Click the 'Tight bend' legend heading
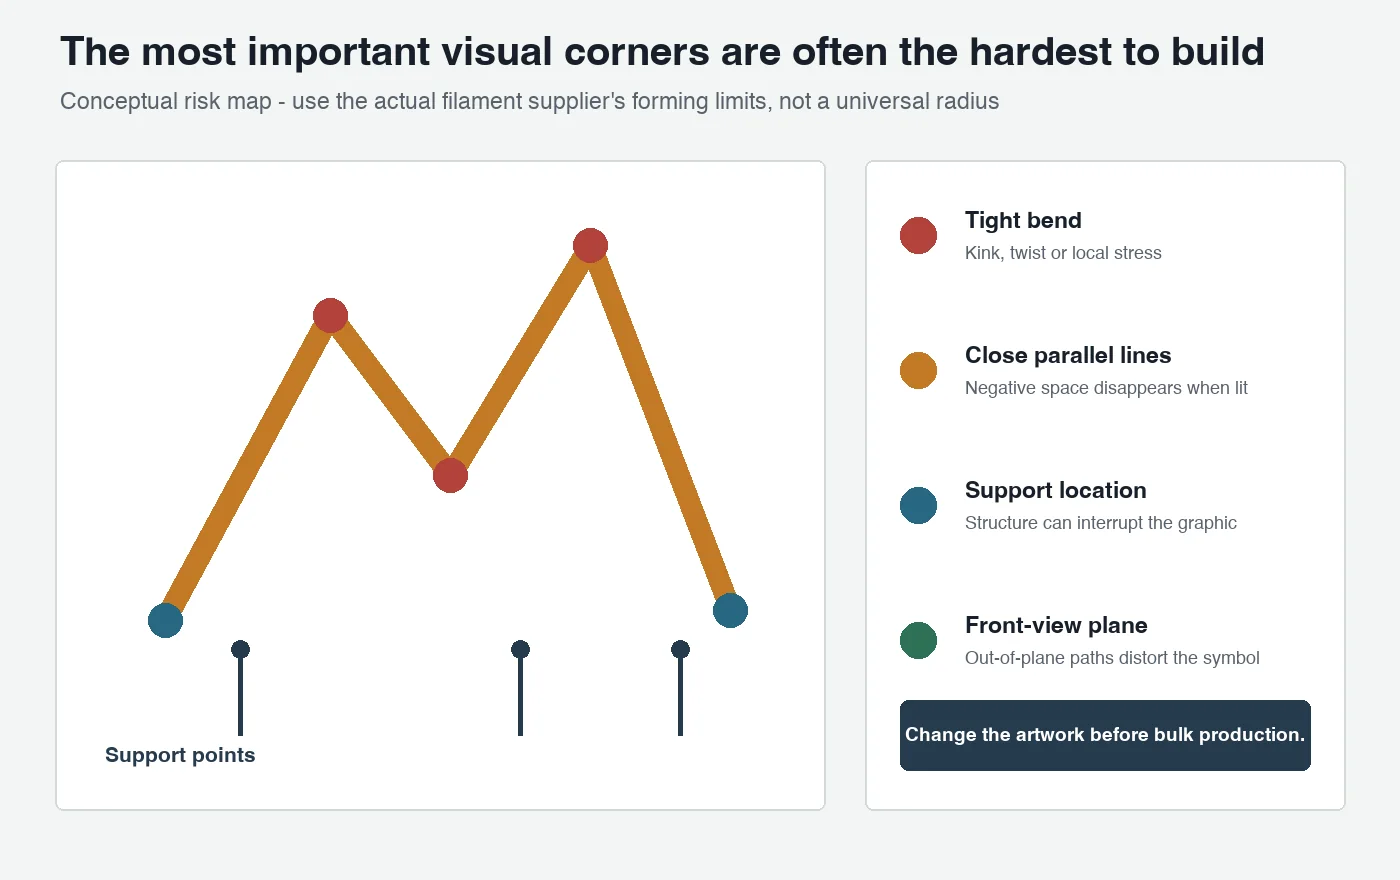The image size is (1400, 880). (1023, 220)
